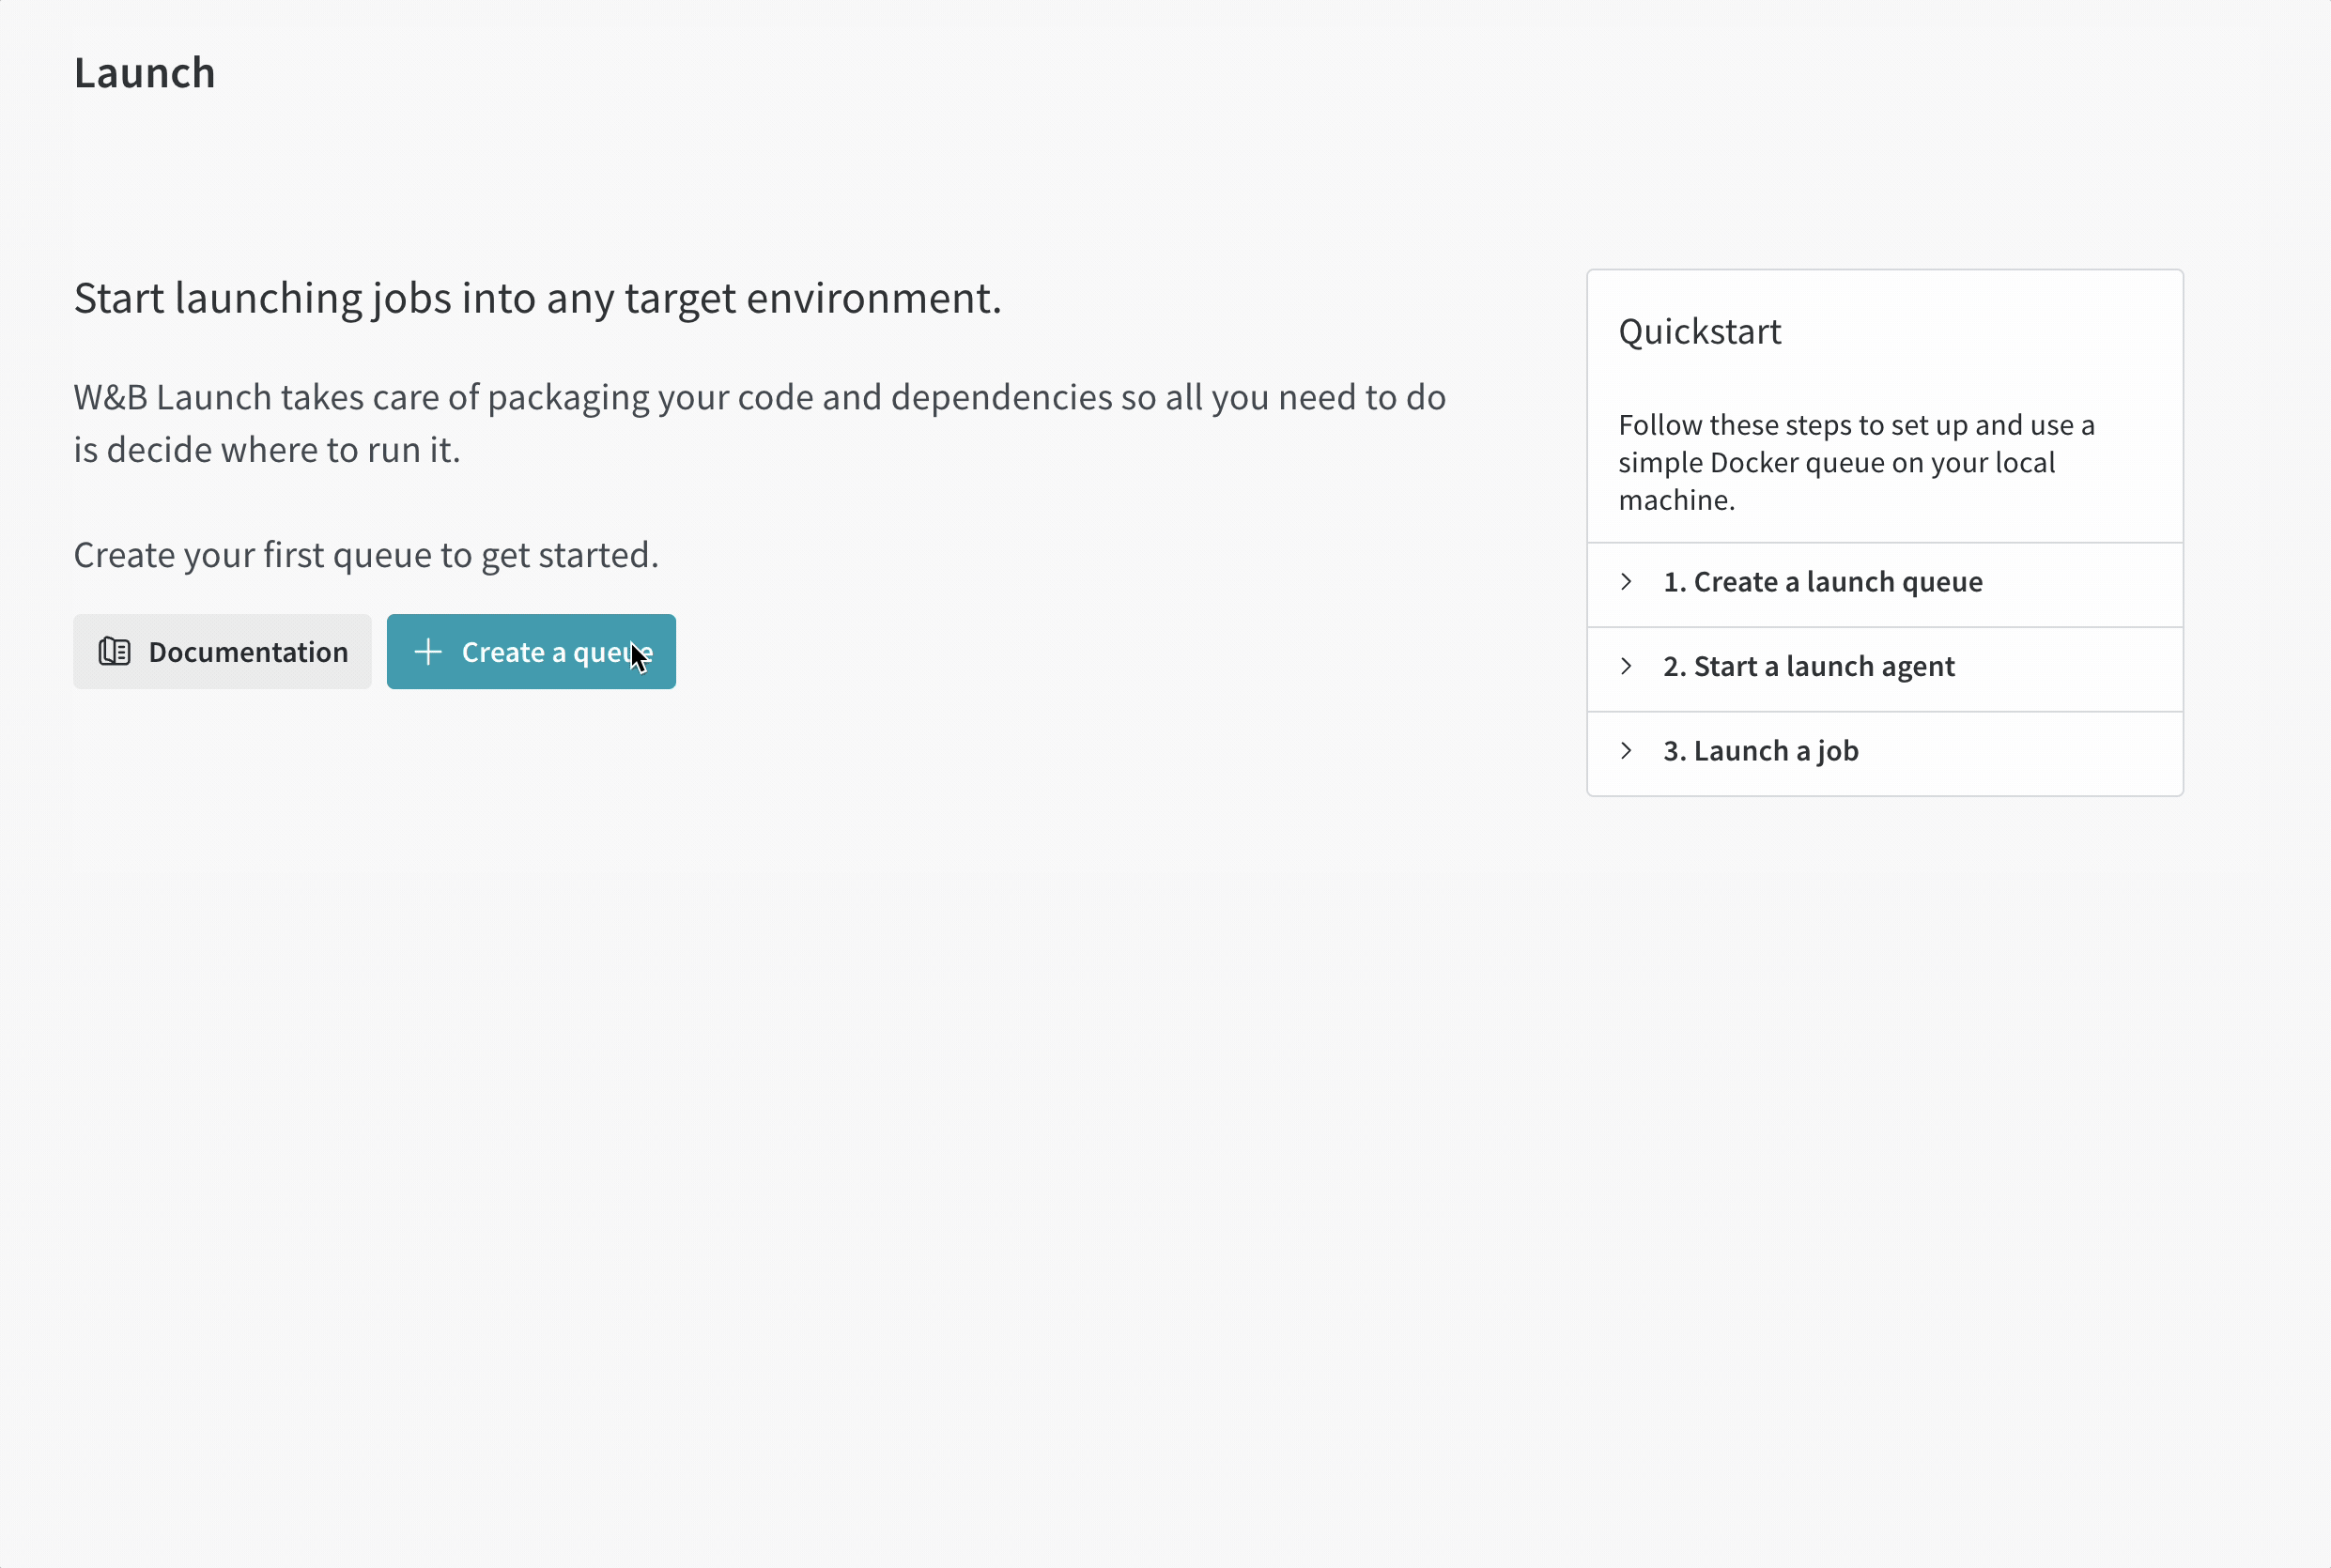Click "Create your first queue to get started" text
This screenshot has width=2331, height=1568.
pyautogui.click(x=366, y=554)
